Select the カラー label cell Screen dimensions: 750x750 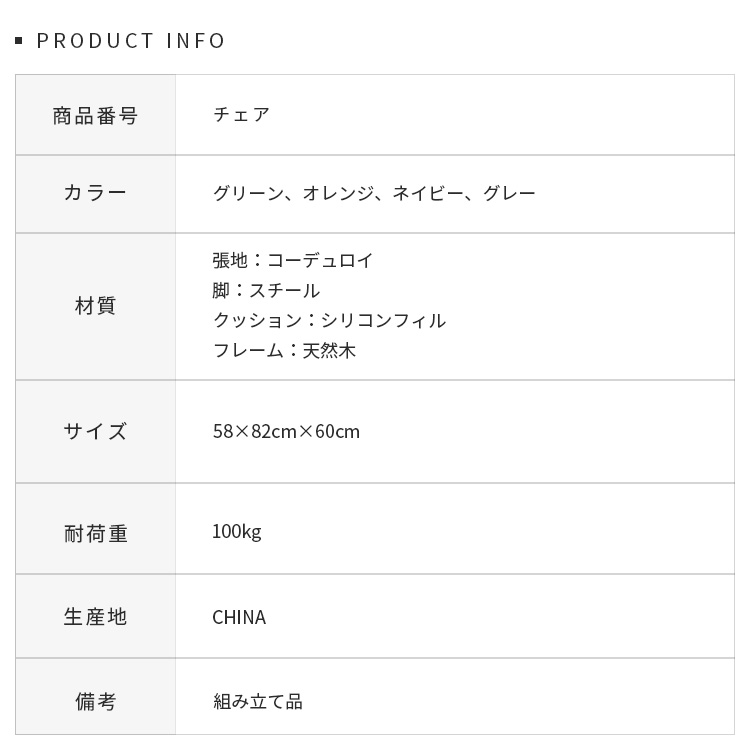[95, 193]
